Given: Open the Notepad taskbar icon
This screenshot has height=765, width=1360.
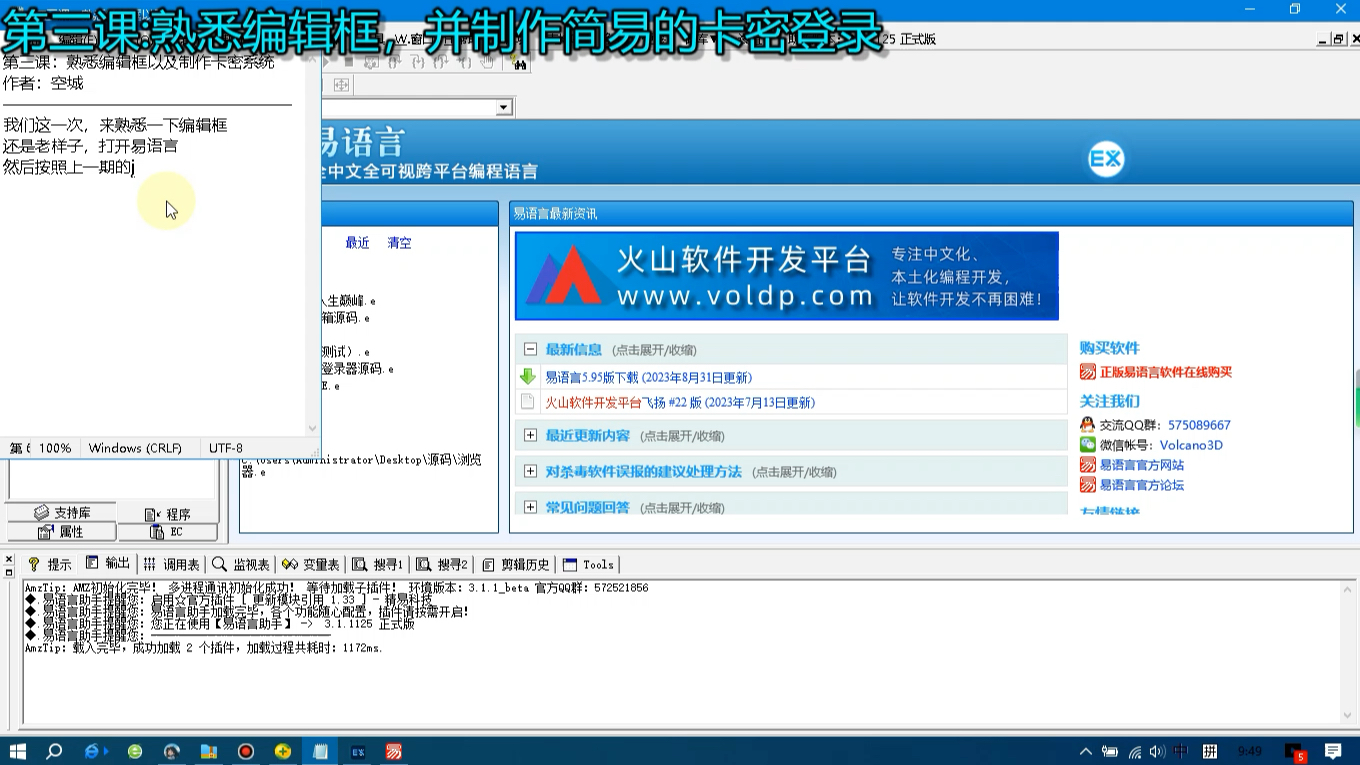Looking at the screenshot, I should point(320,751).
